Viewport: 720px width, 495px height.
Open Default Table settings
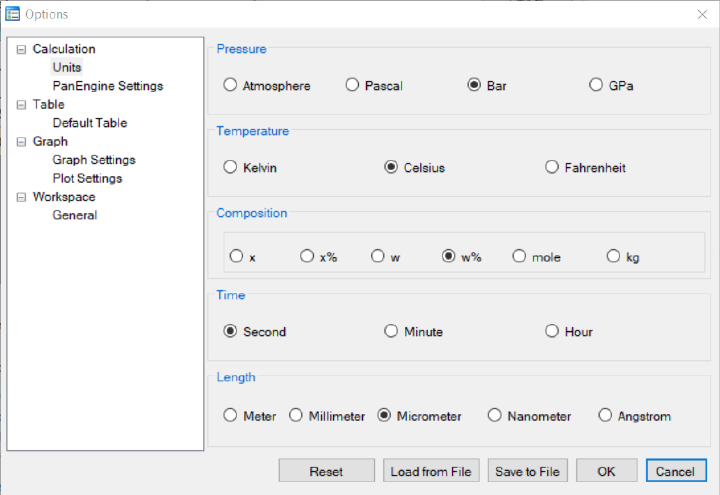click(90, 123)
